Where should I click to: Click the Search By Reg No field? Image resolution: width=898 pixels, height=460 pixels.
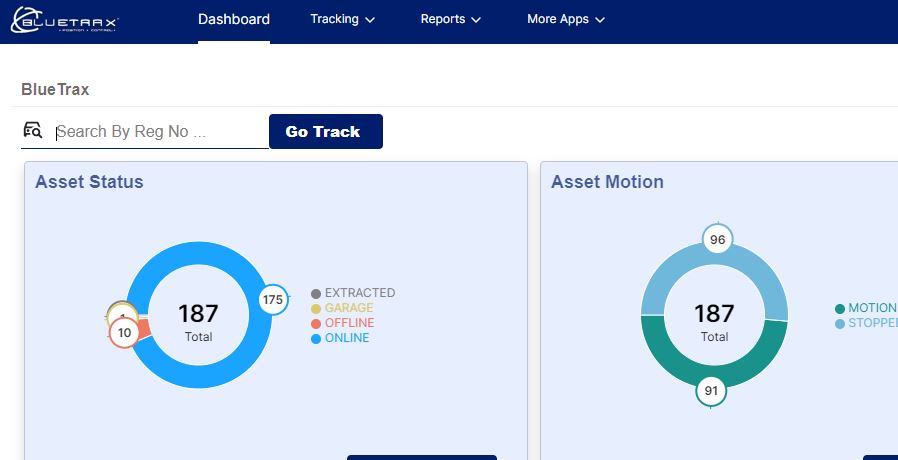pos(160,132)
